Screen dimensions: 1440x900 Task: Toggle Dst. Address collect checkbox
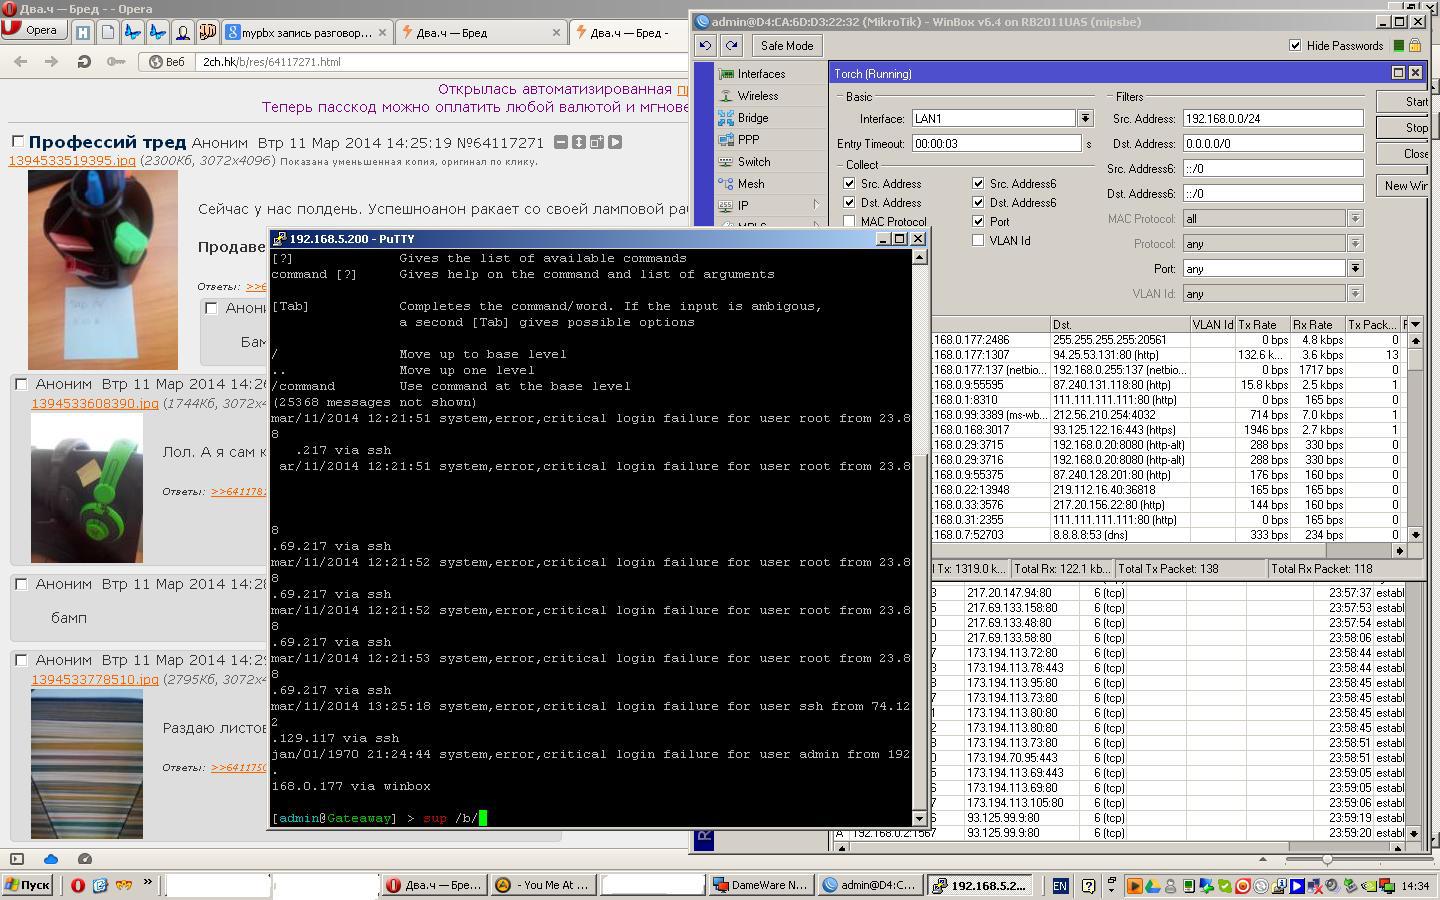[849, 203]
